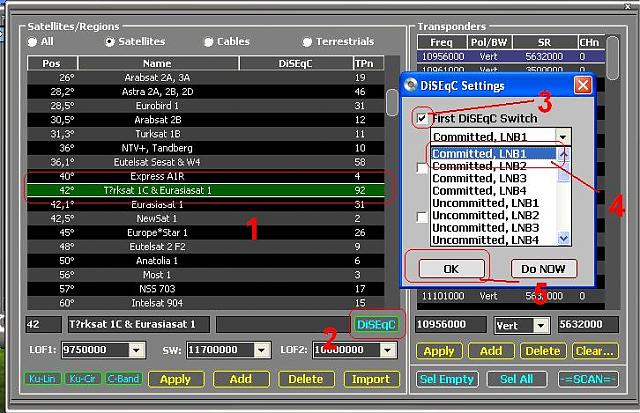Click the transponder frequency field 10956000
The height and width of the screenshot is (413, 640).
(x=451, y=324)
